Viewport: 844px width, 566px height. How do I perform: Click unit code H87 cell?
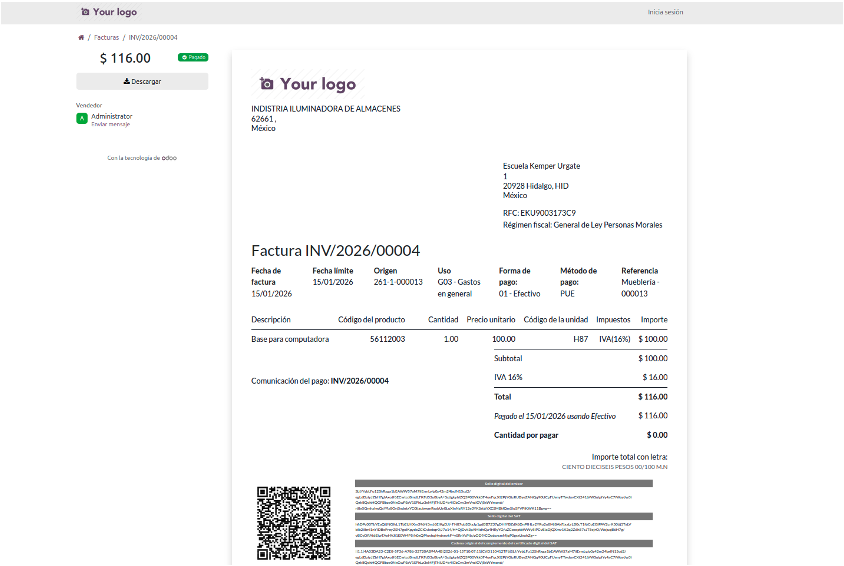[x=580, y=339]
